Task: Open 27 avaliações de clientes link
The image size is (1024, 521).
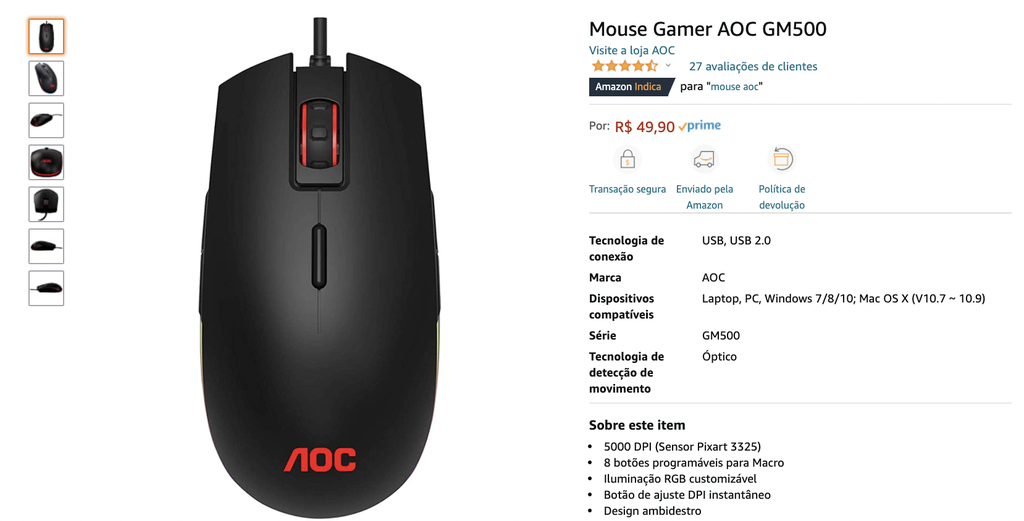Action: point(753,66)
